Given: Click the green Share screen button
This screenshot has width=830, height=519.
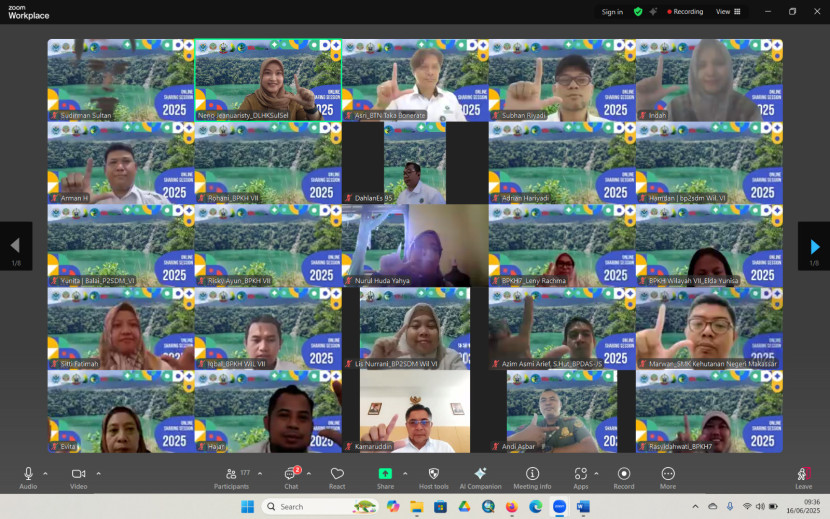Looking at the screenshot, I should coord(385,477).
